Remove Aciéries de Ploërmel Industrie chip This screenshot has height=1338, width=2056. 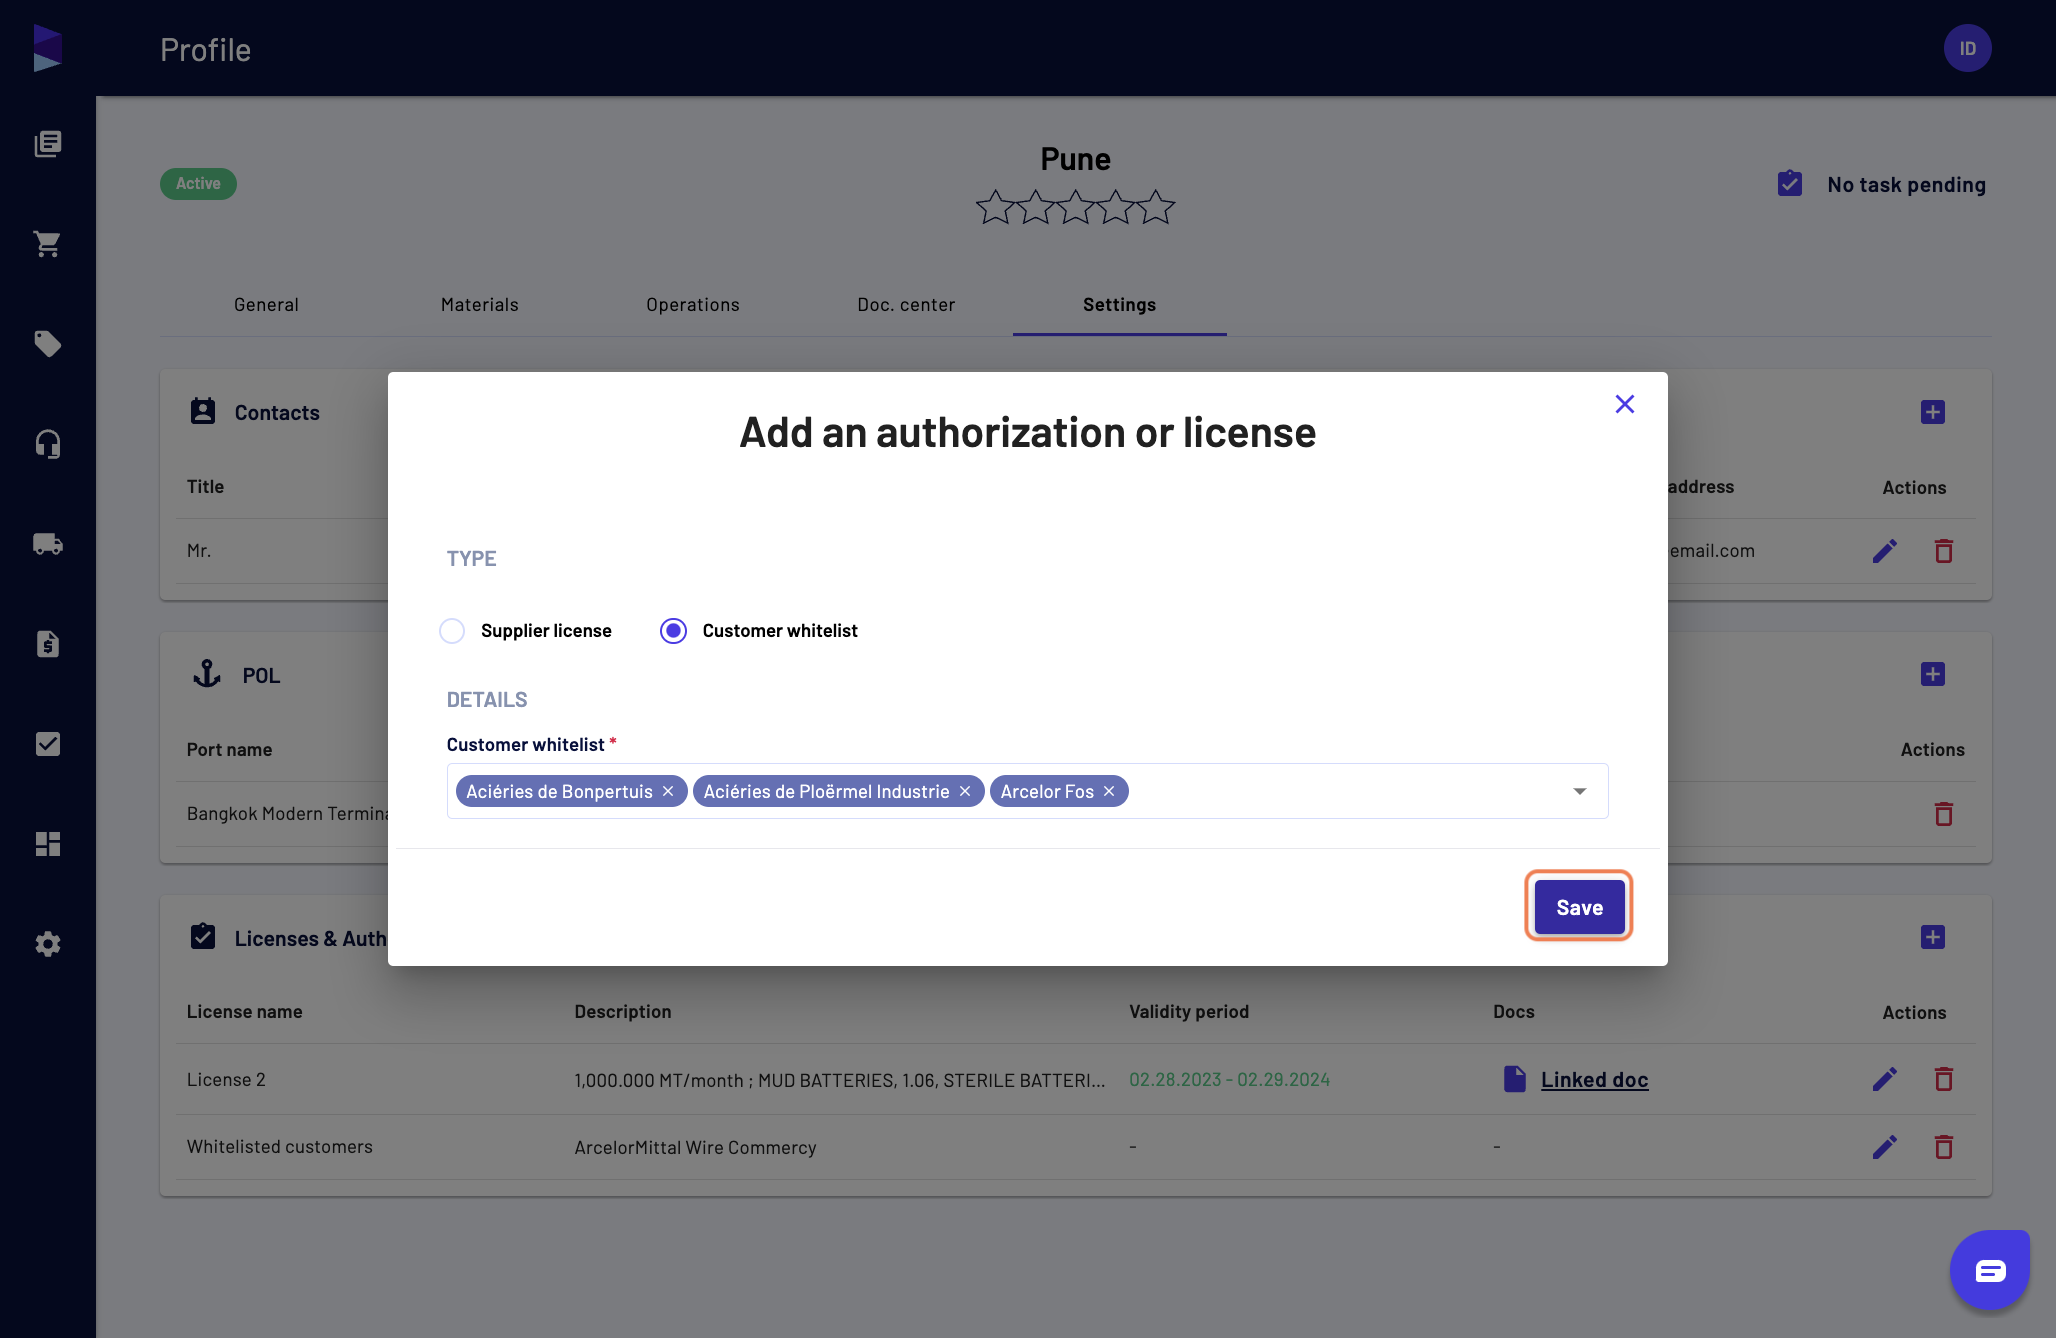pos(965,791)
